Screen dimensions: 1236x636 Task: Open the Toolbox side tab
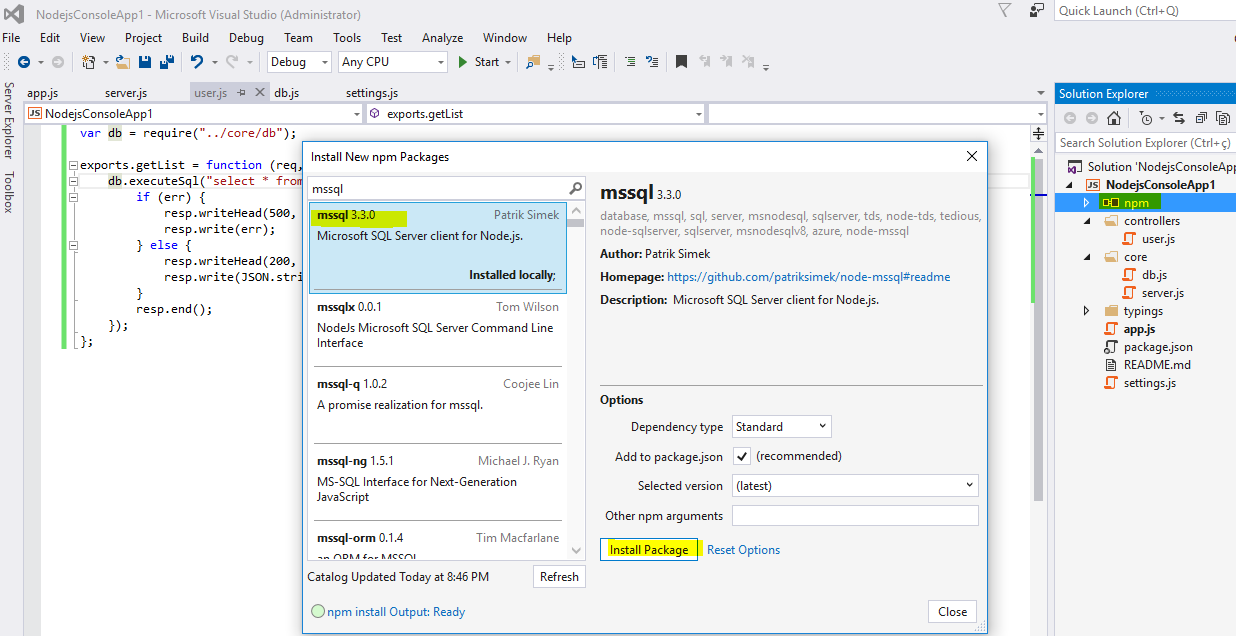(x=9, y=192)
